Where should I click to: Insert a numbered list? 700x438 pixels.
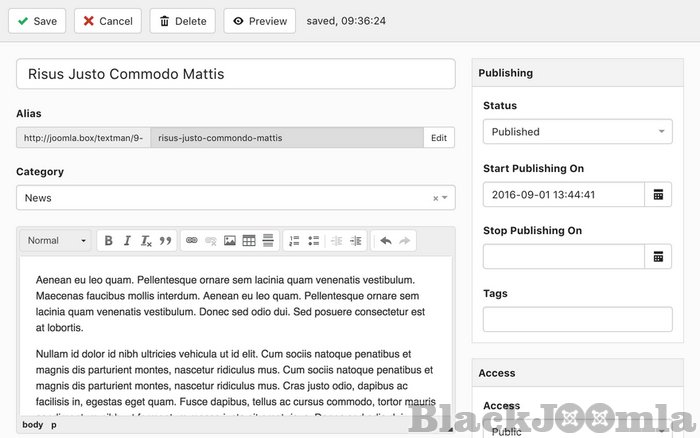(294, 241)
